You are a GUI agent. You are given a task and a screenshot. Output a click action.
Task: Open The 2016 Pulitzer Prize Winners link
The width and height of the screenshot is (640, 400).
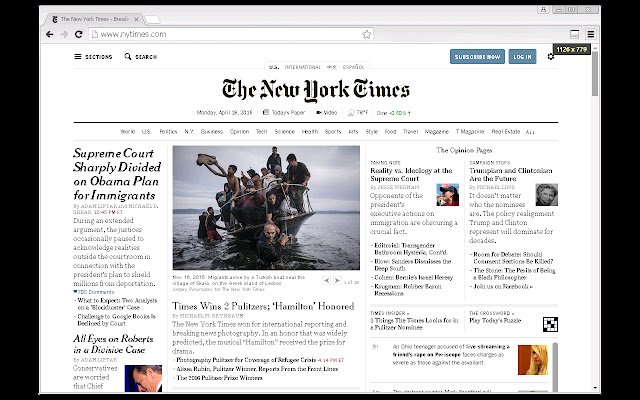pos(219,378)
